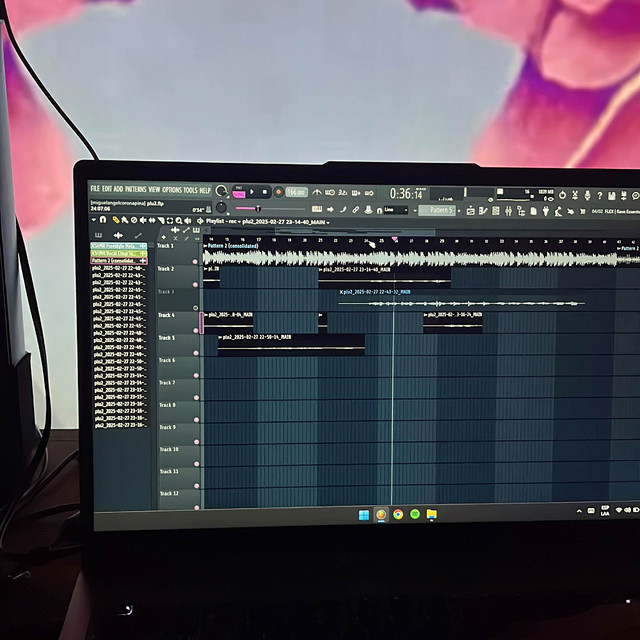Open the playlist options dropdown arrow

tap(94, 220)
